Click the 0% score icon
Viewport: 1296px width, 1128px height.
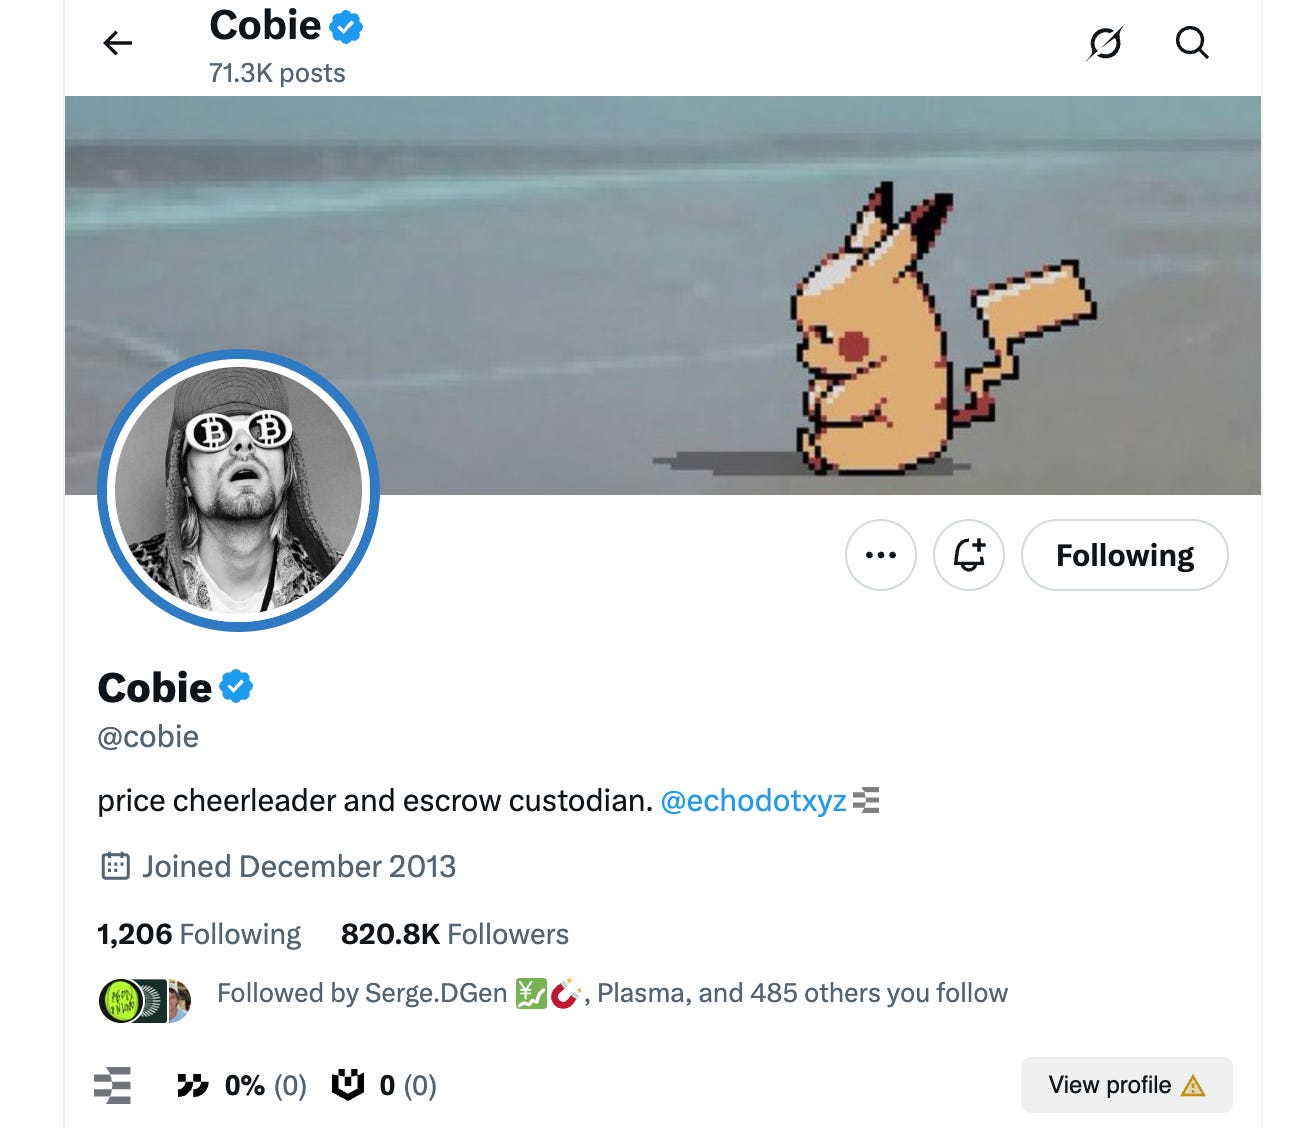[x=192, y=1085]
